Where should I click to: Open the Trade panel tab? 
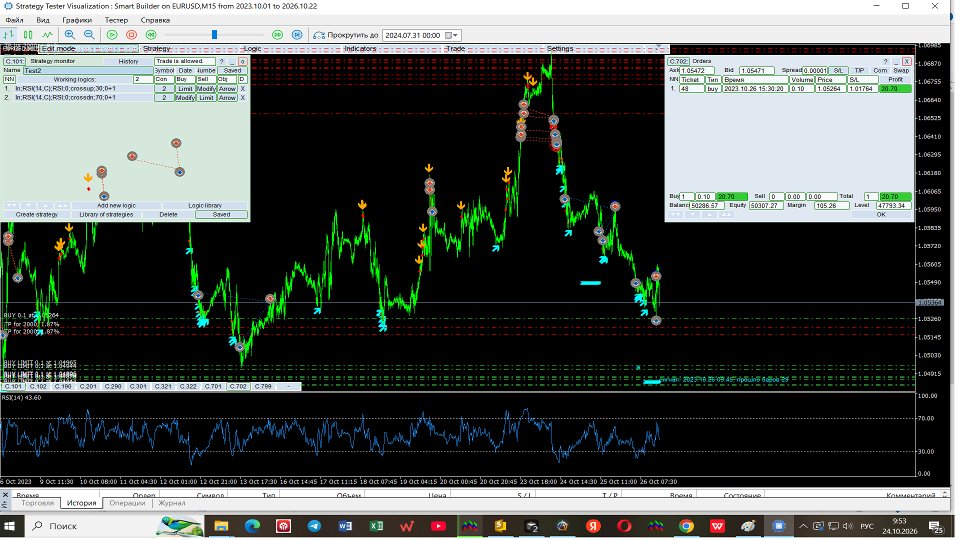tap(455, 48)
